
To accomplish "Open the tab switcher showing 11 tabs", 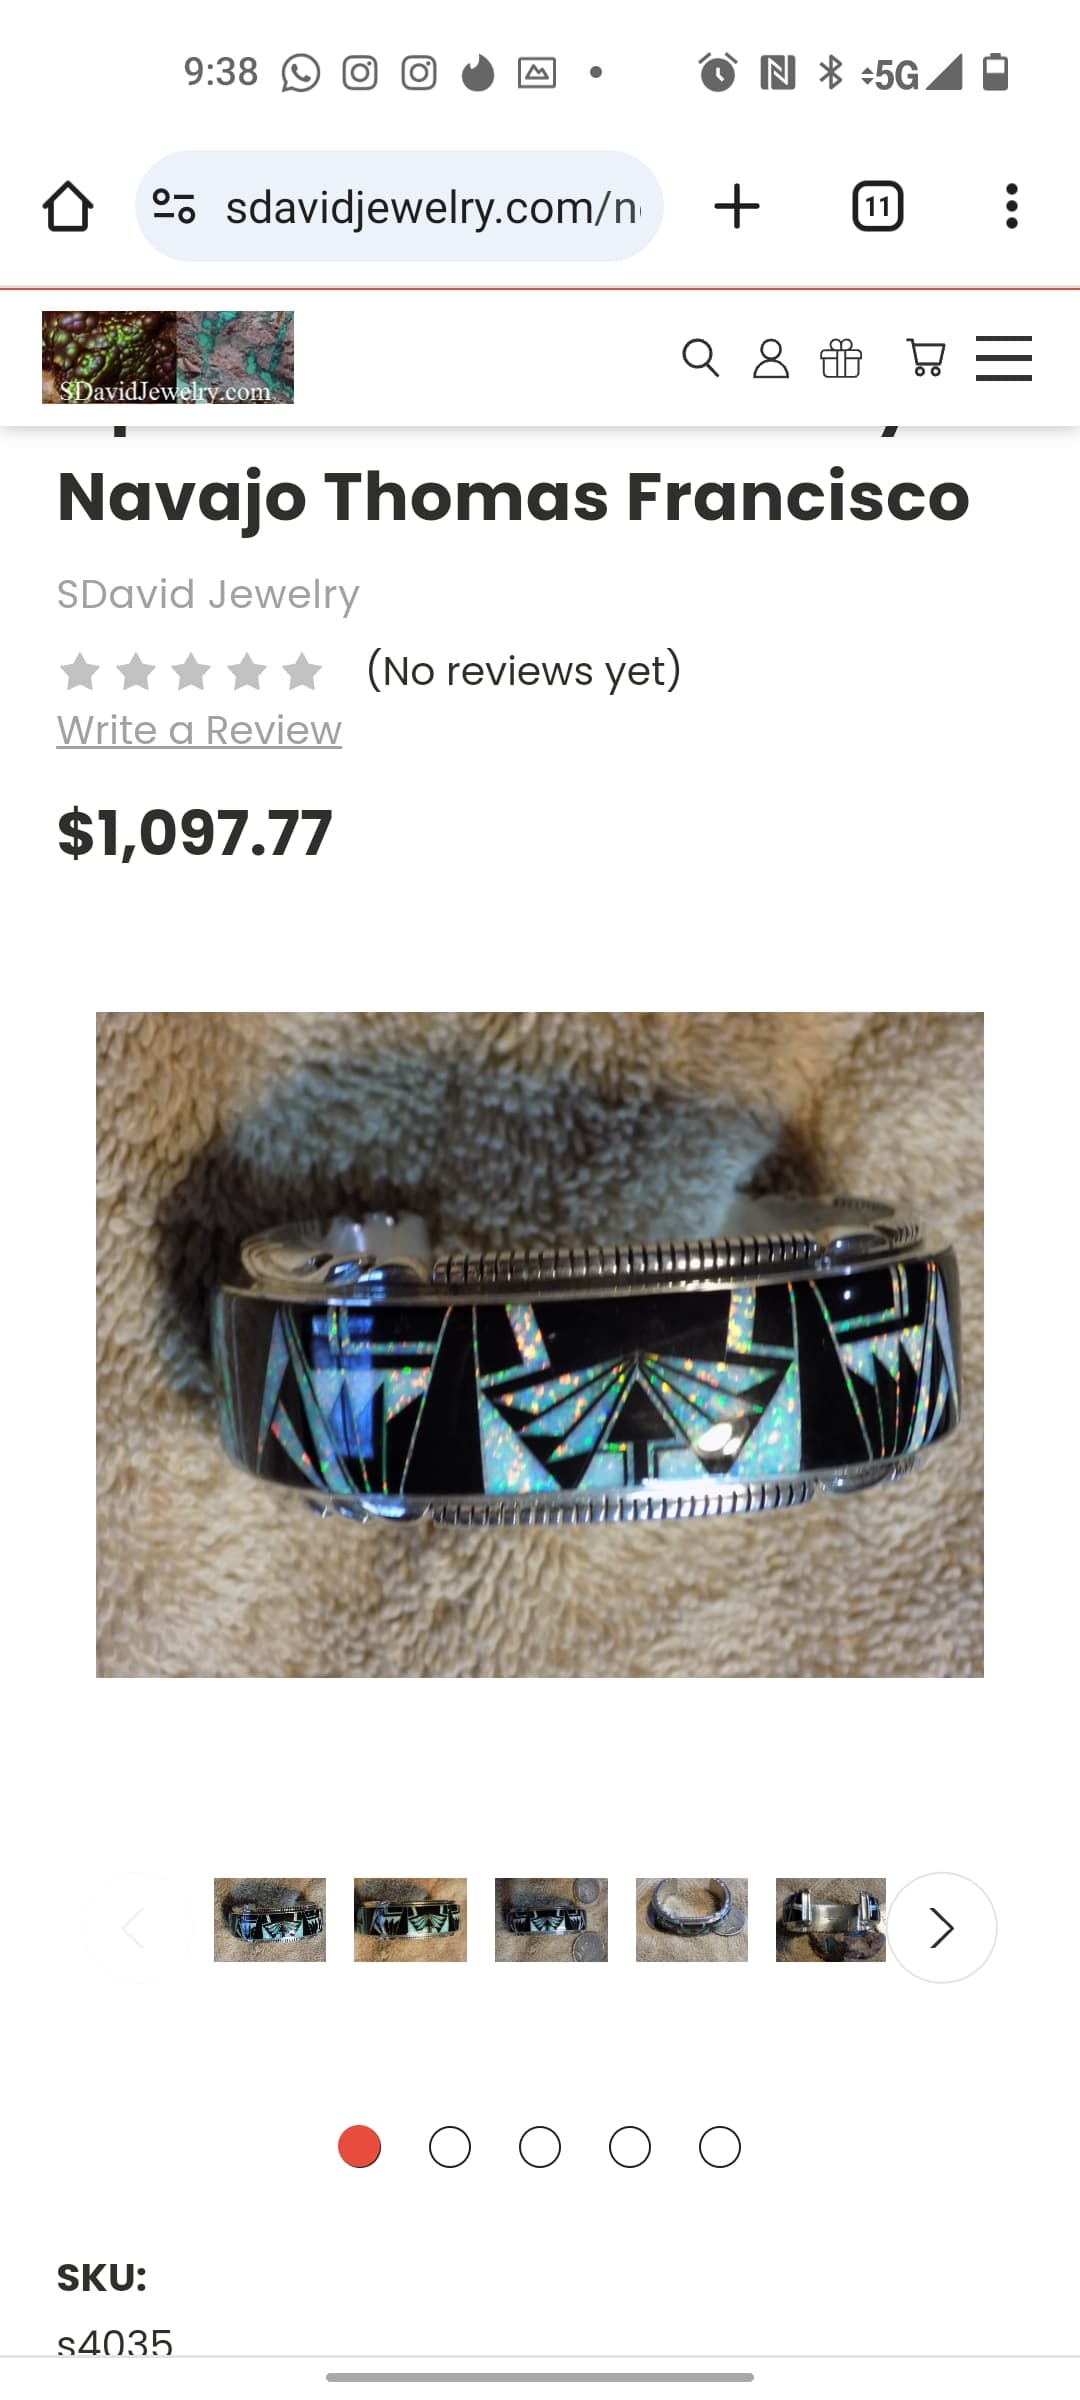I will click(877, 206).
